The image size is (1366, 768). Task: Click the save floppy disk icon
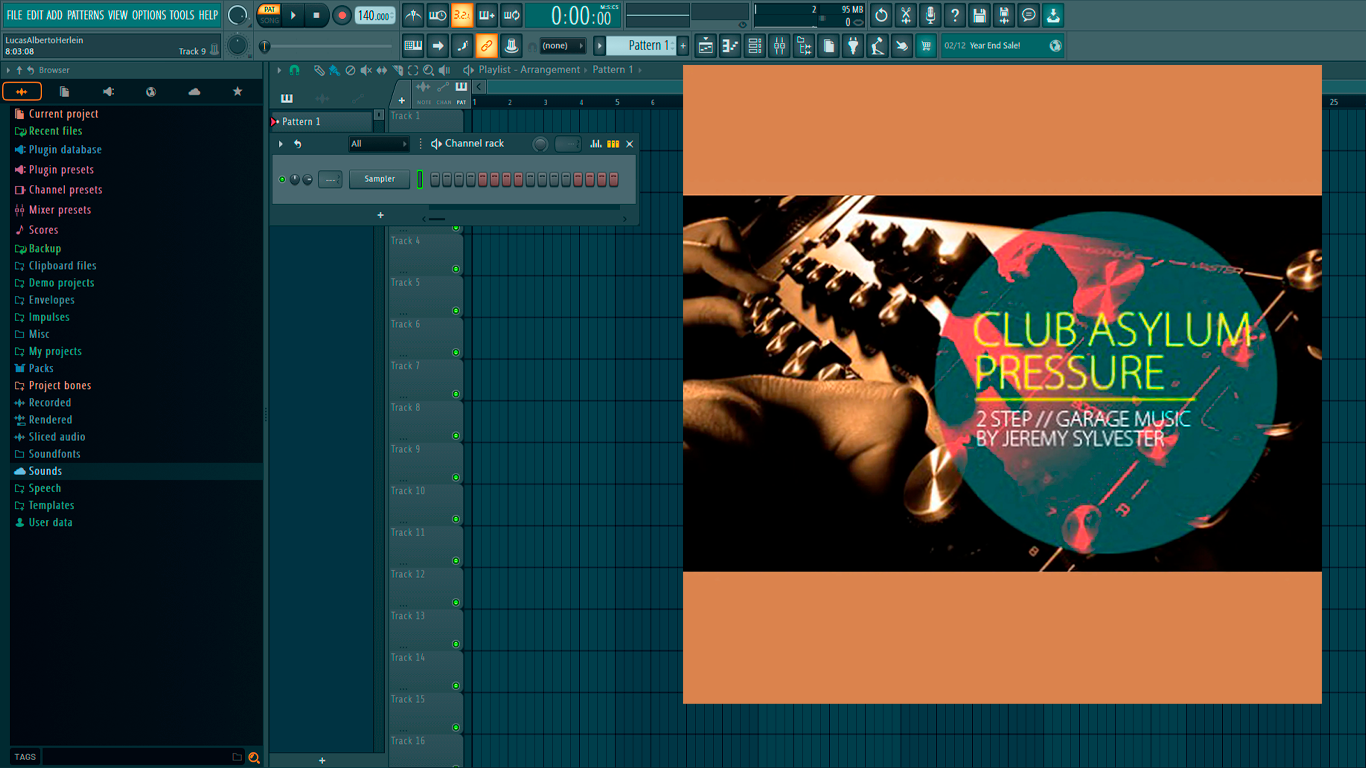tap(979, 15)
